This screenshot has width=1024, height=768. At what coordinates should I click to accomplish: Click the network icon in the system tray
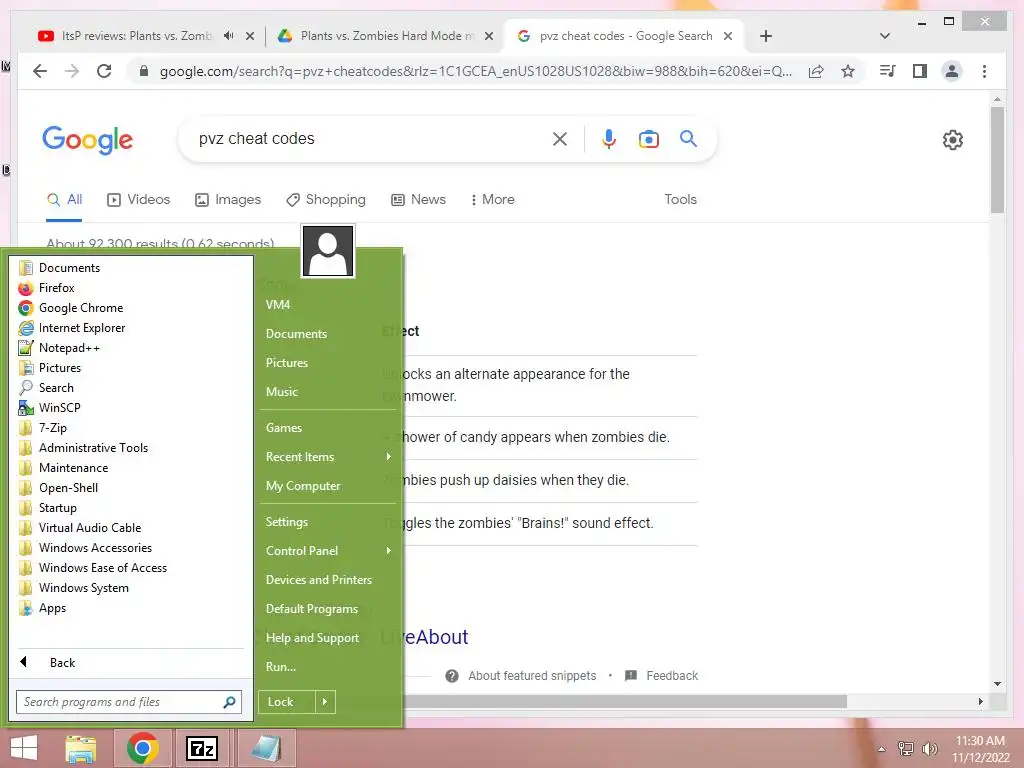(x=906, y=749)
